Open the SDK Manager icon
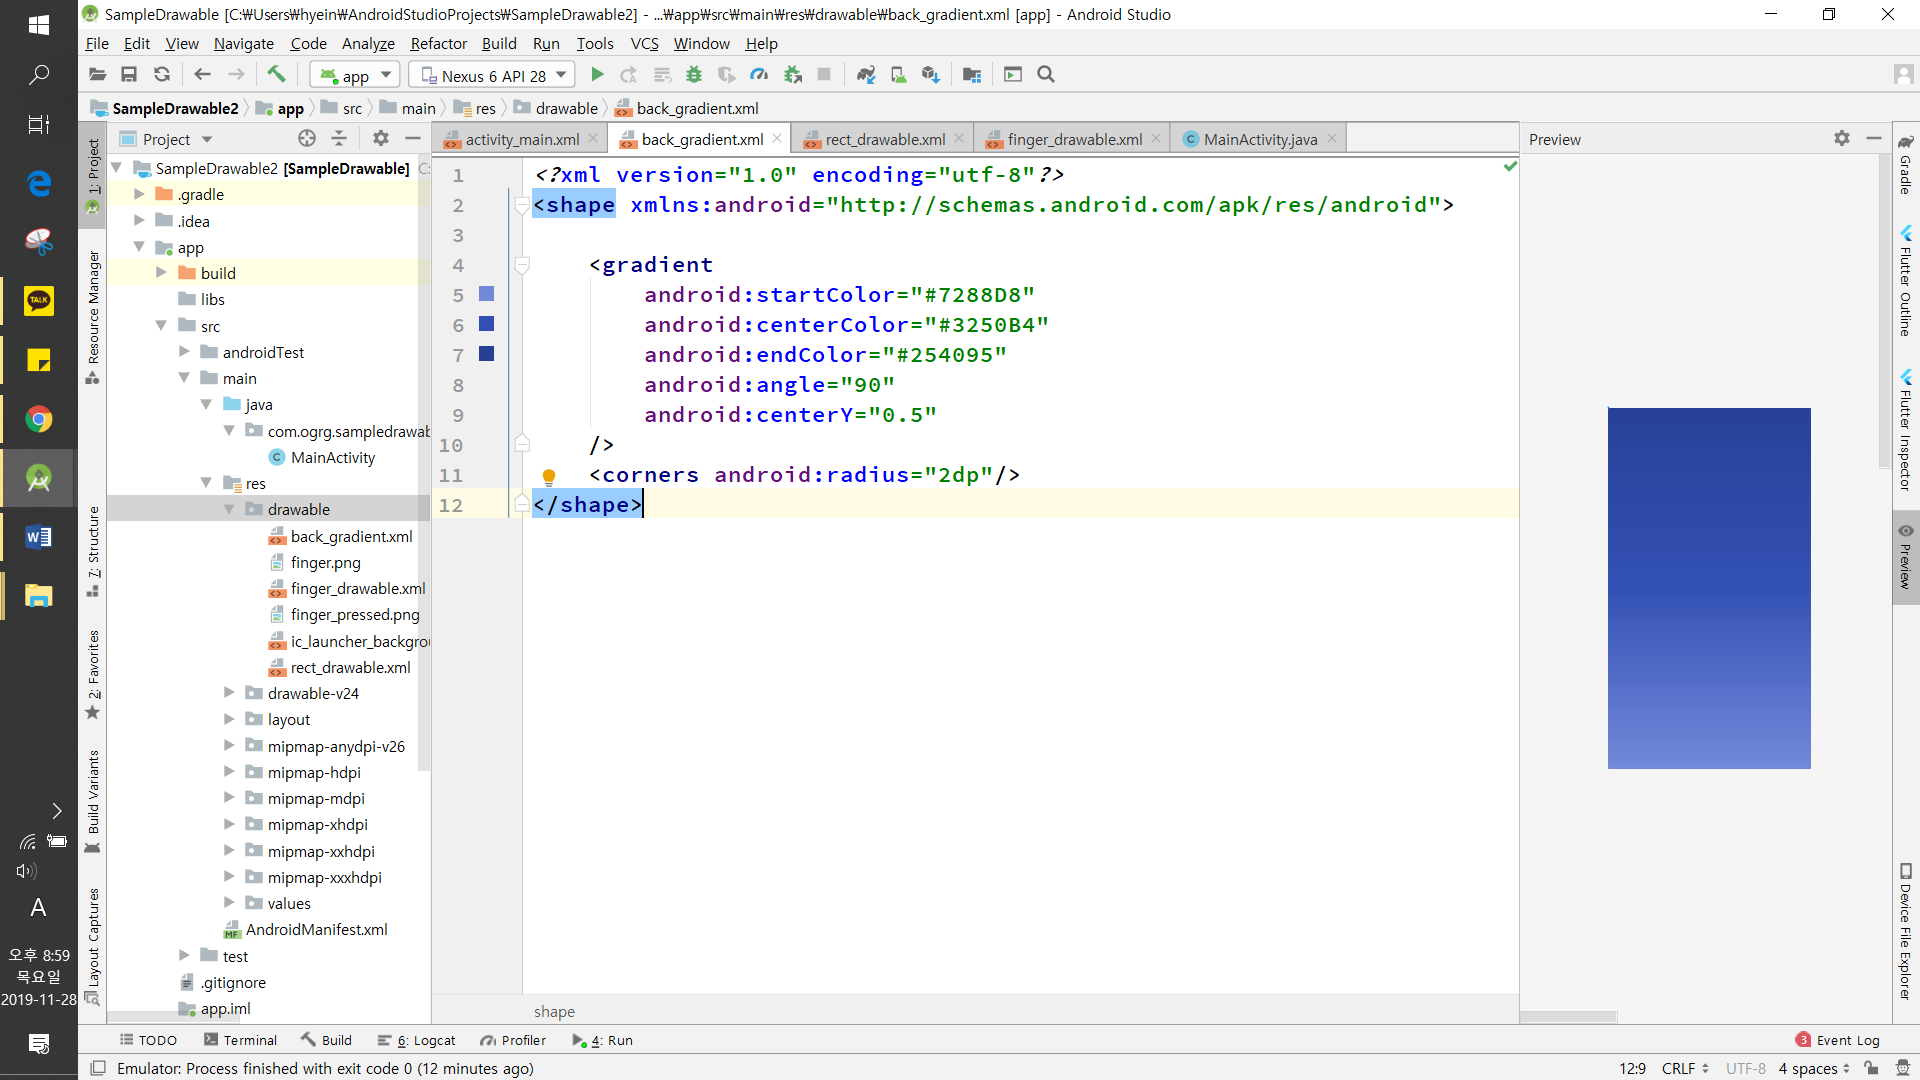 [931, 75]
